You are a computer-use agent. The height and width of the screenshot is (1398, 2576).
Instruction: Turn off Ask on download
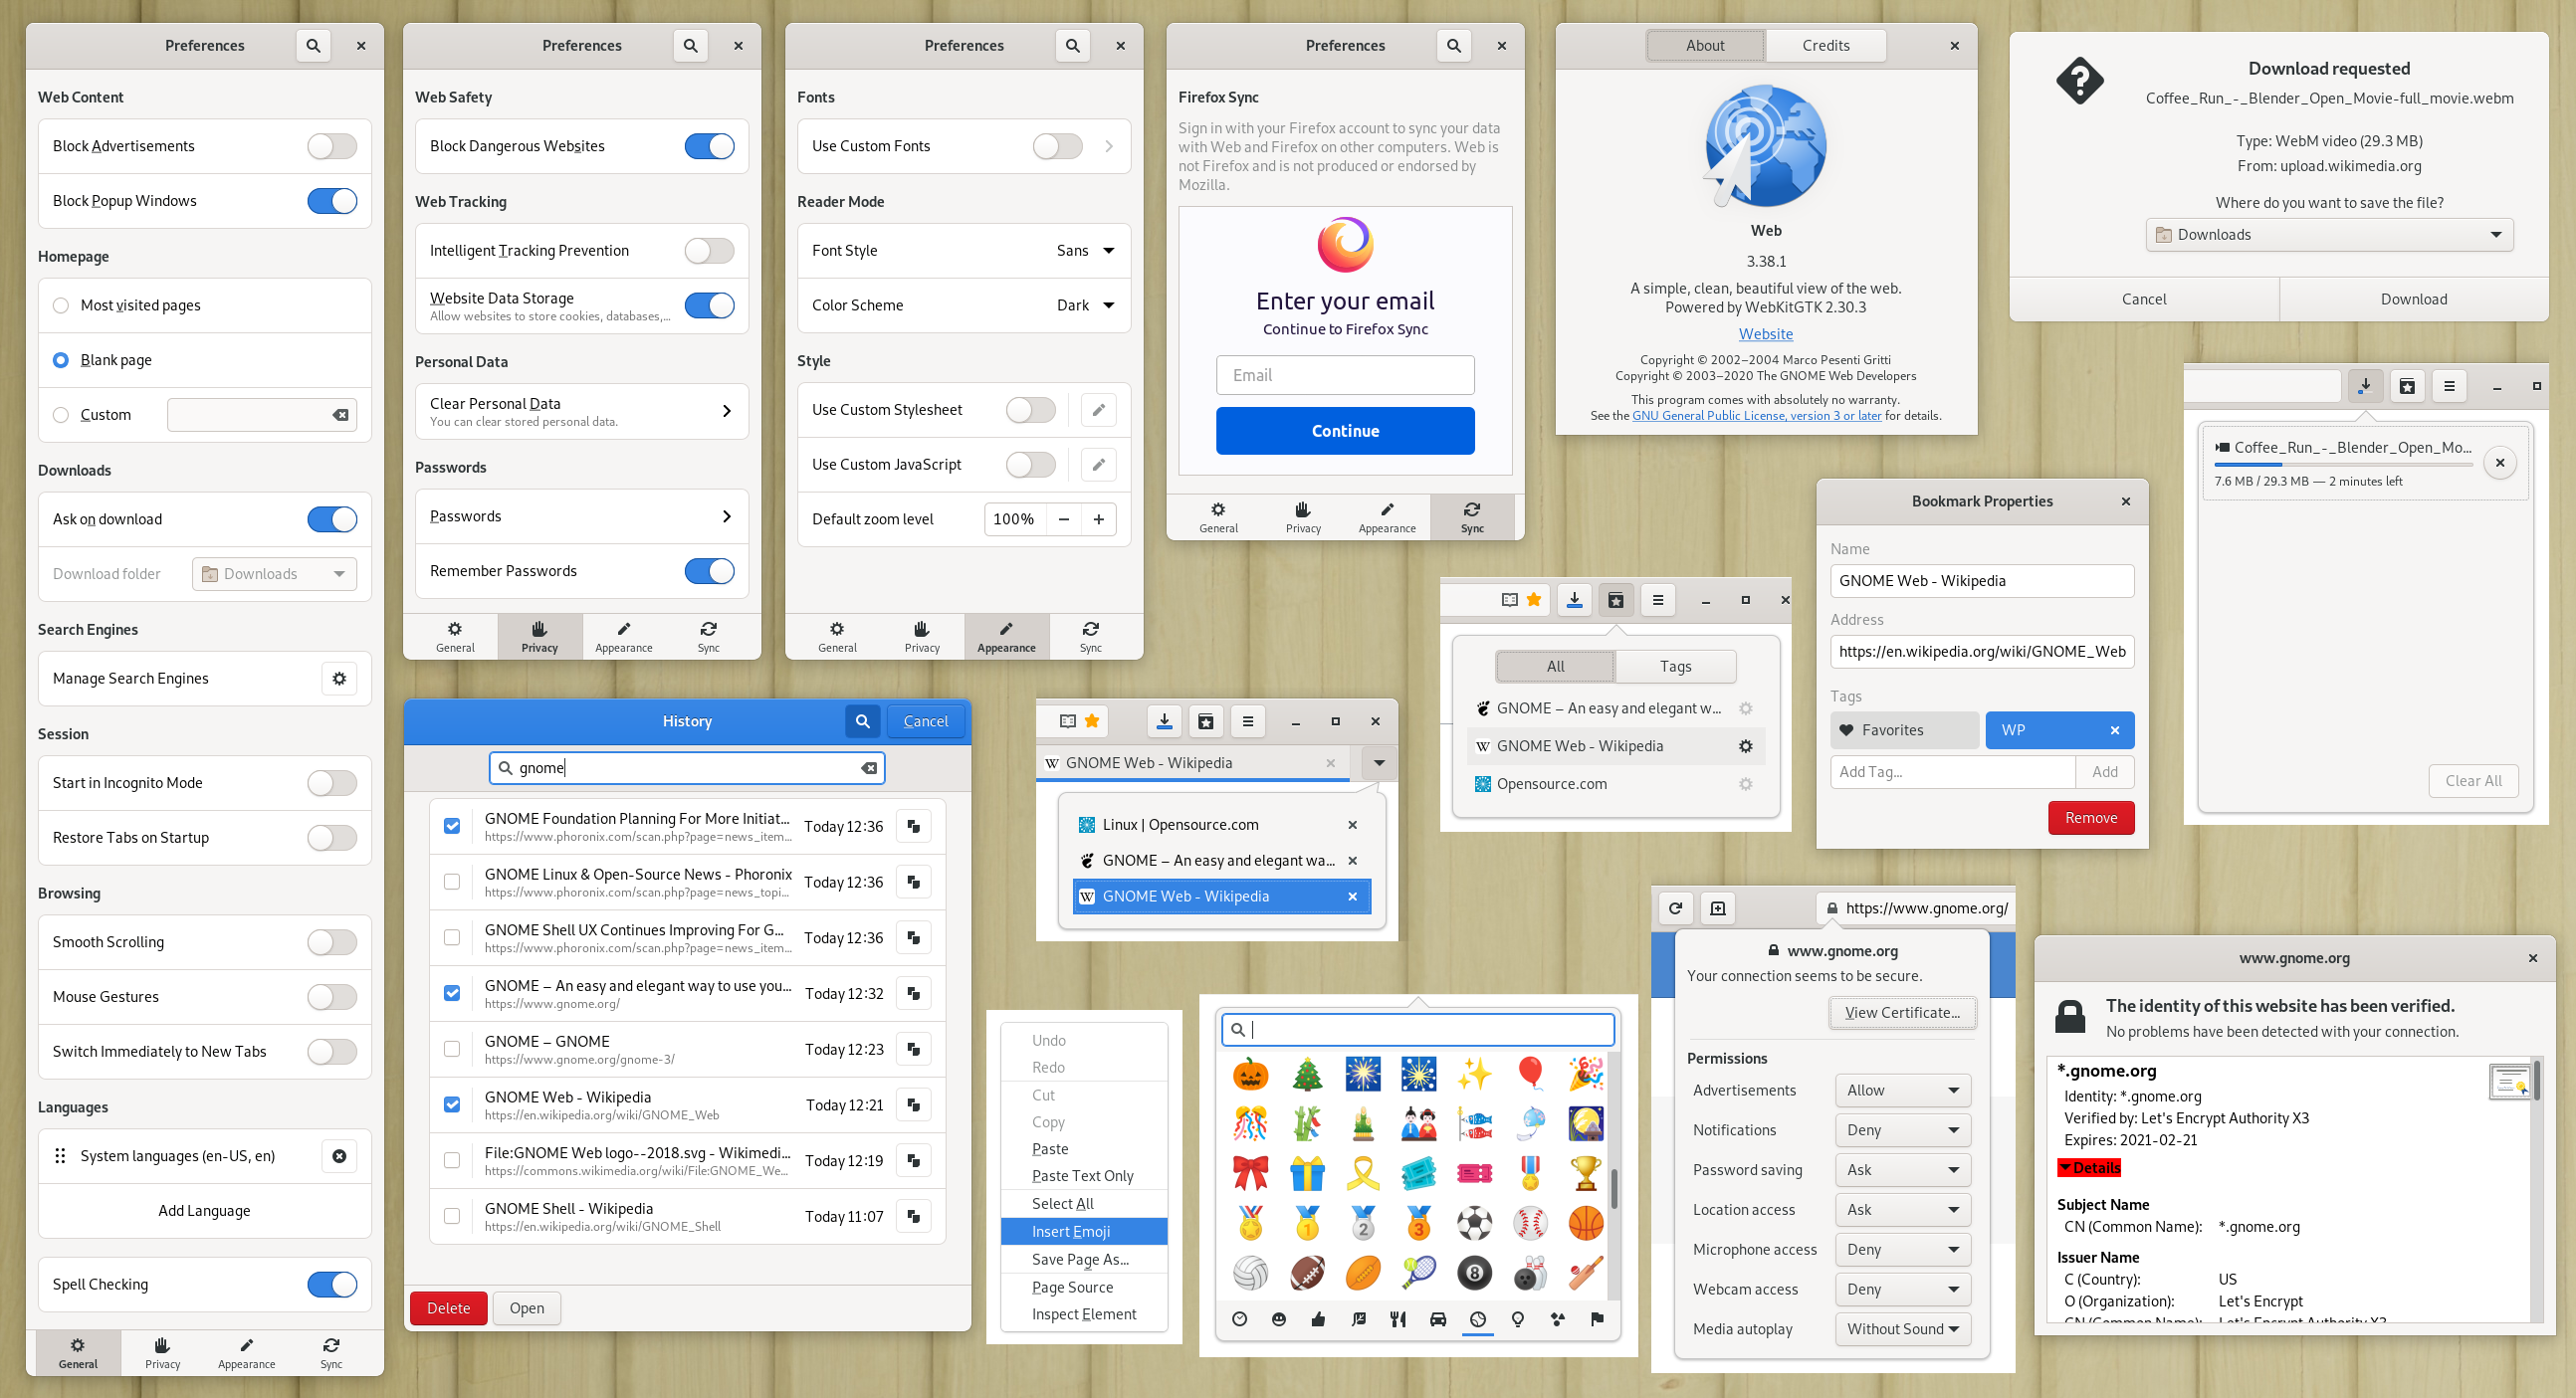tap(332, 519)
